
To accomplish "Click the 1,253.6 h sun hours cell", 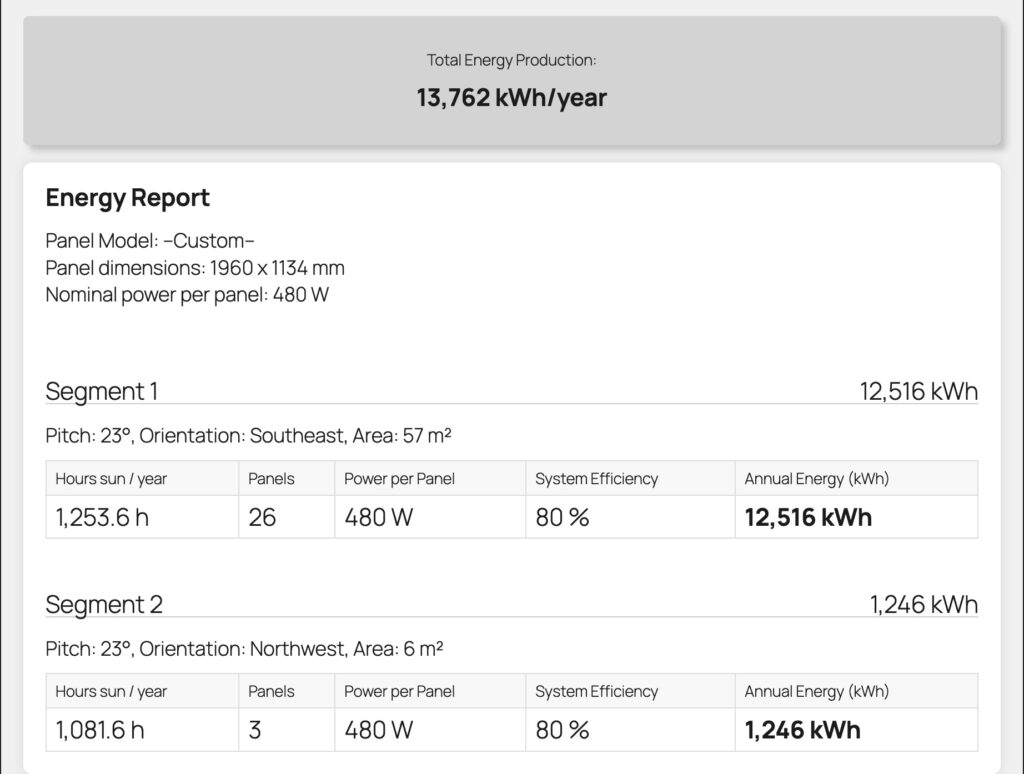I will (x=102, y=517).
